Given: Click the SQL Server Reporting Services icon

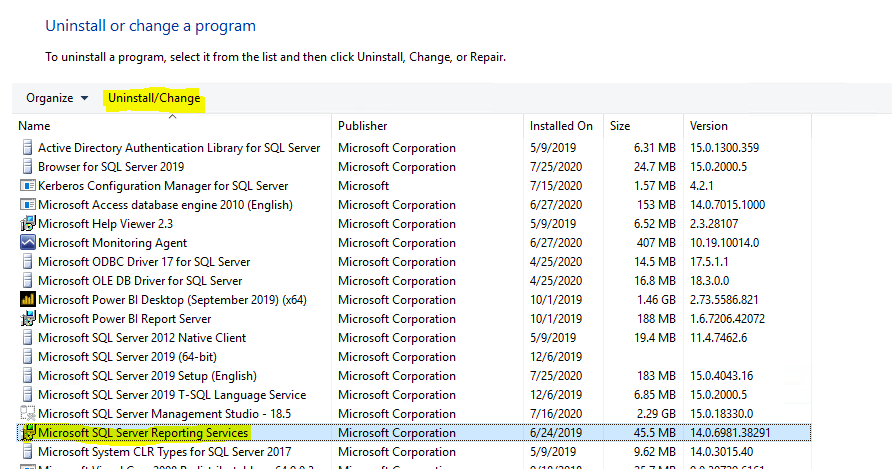Looking at the screenshot, I should point(28,433).
